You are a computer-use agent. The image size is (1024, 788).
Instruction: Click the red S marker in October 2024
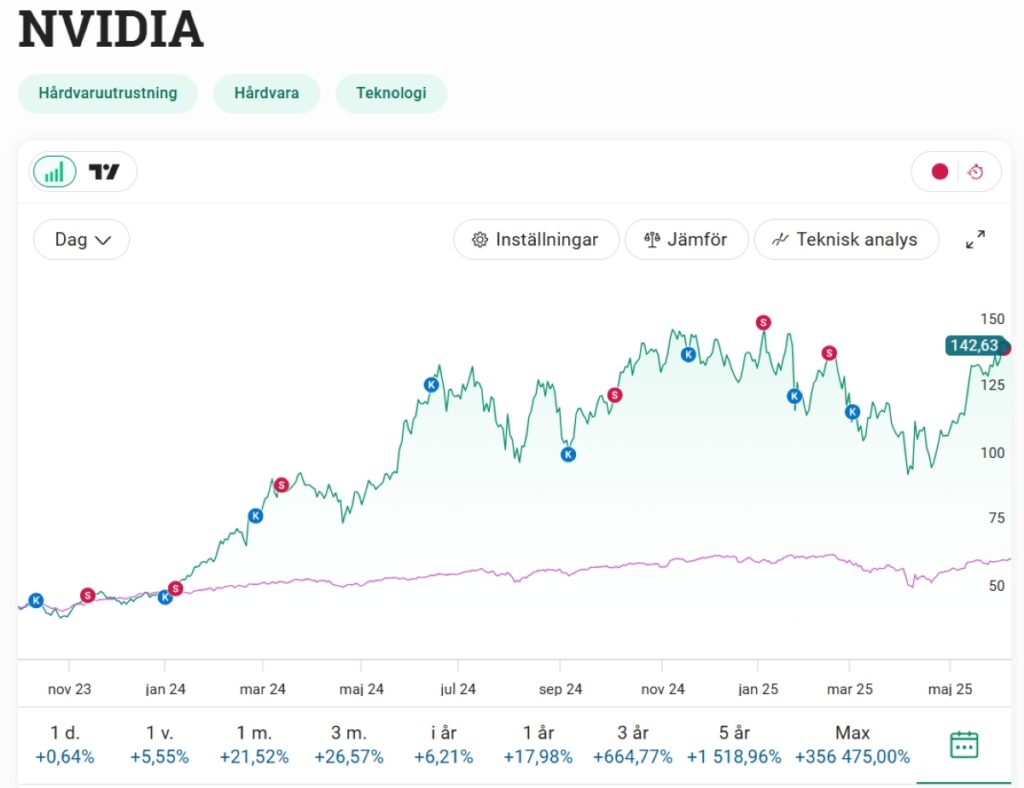(x=615, y=395)
